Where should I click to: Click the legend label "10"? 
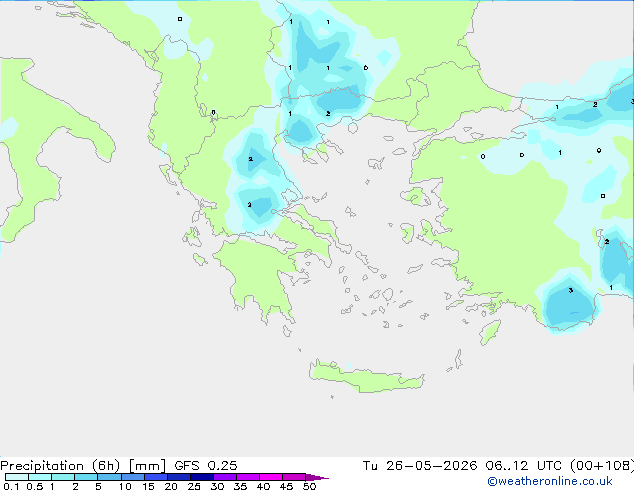[x=125, y=486]
